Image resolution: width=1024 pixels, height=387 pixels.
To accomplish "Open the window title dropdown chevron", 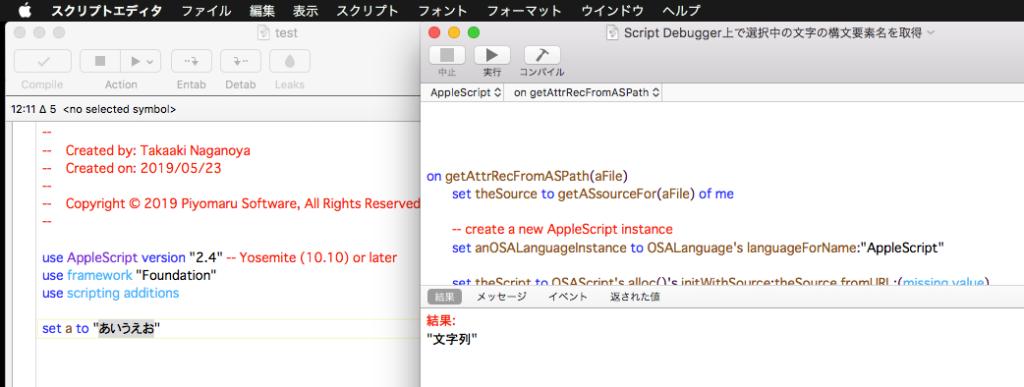I will [x=931, y=32].
